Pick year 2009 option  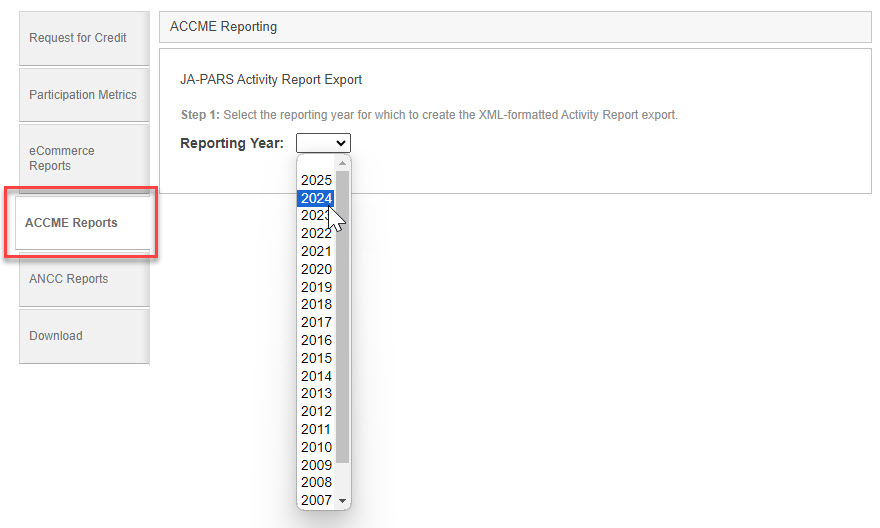click(316, 465)
